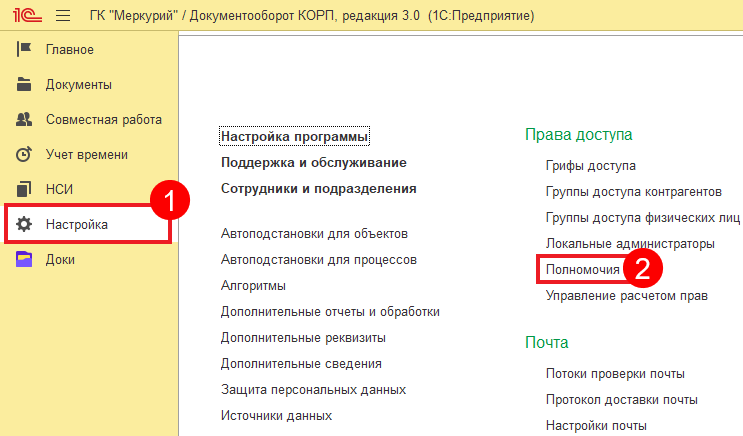Click the purple Доки icon
Viewport: 743px width, 436px height.
point(25,260)
